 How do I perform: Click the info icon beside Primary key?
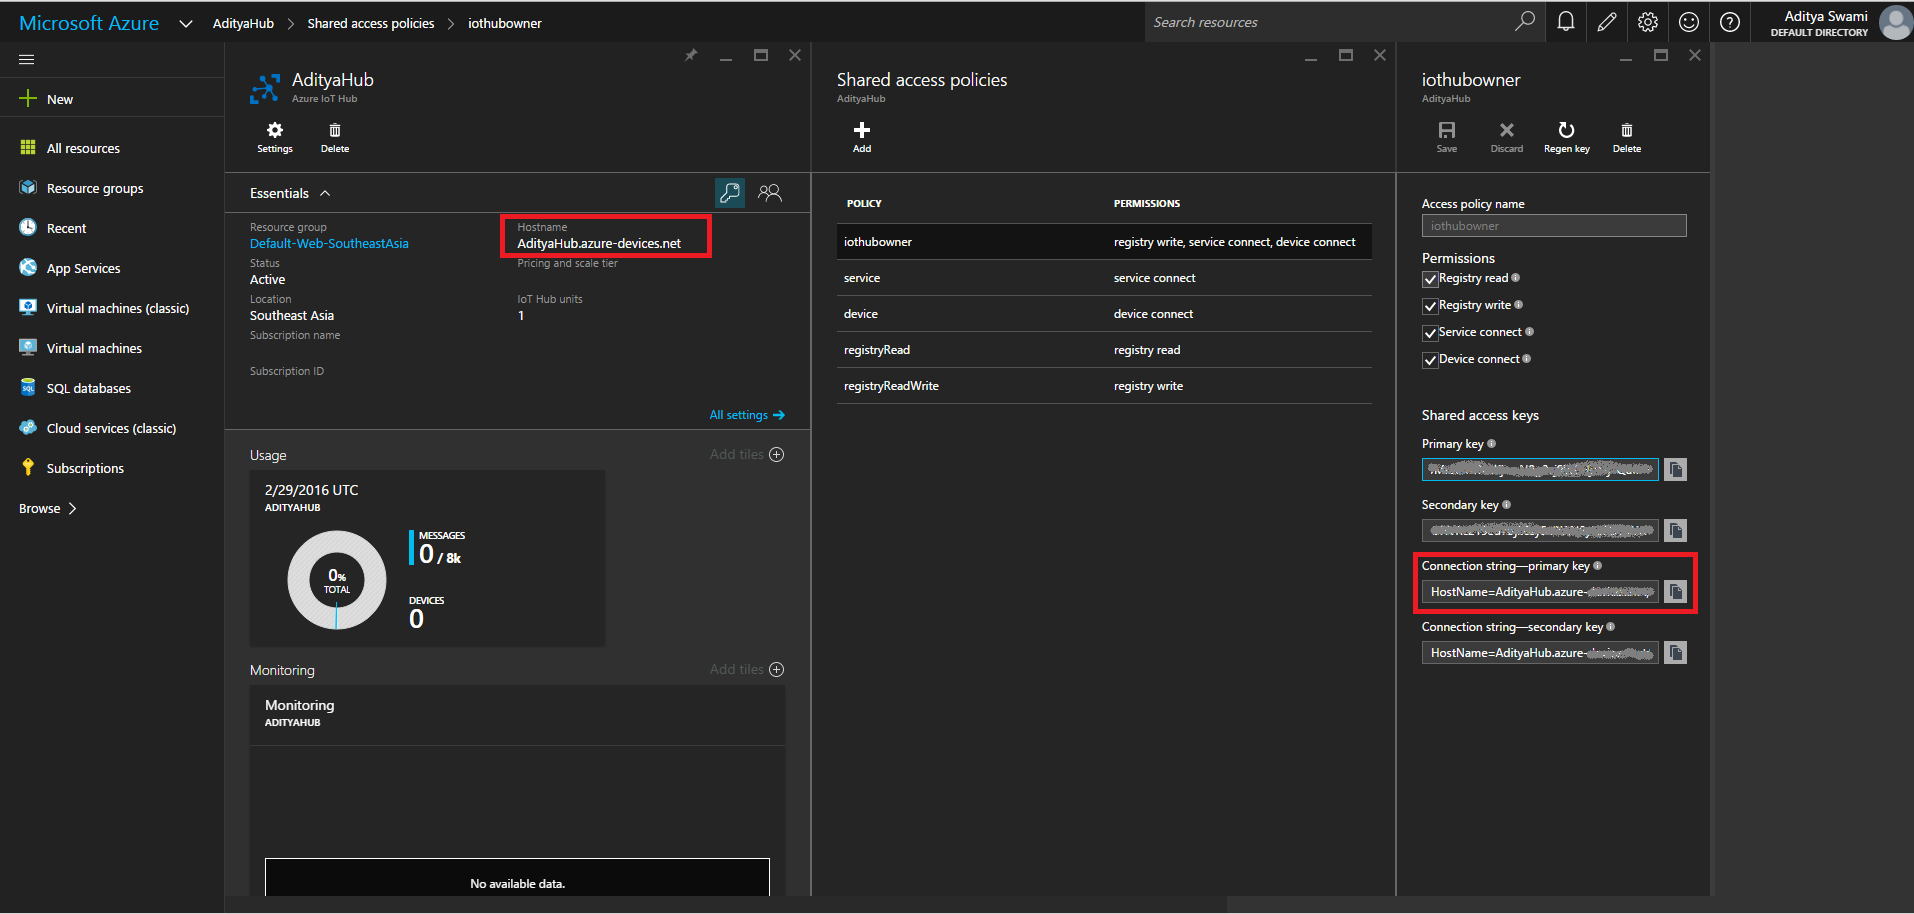coord(1491,443)
